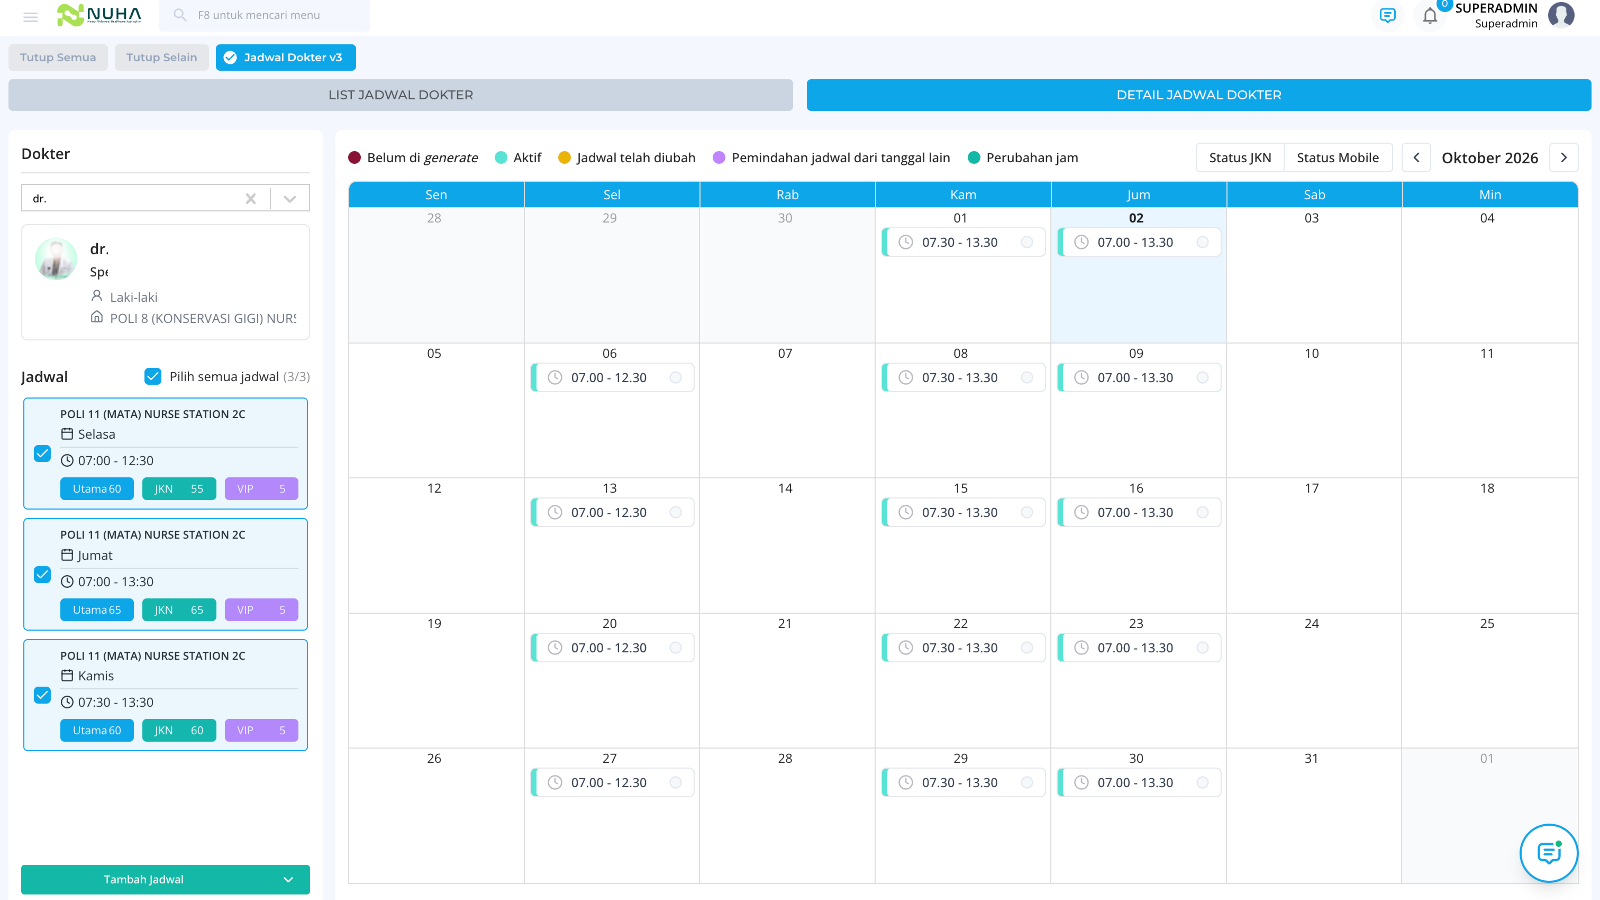Click clock icon on 06 October schedule

tap(555, 377)
